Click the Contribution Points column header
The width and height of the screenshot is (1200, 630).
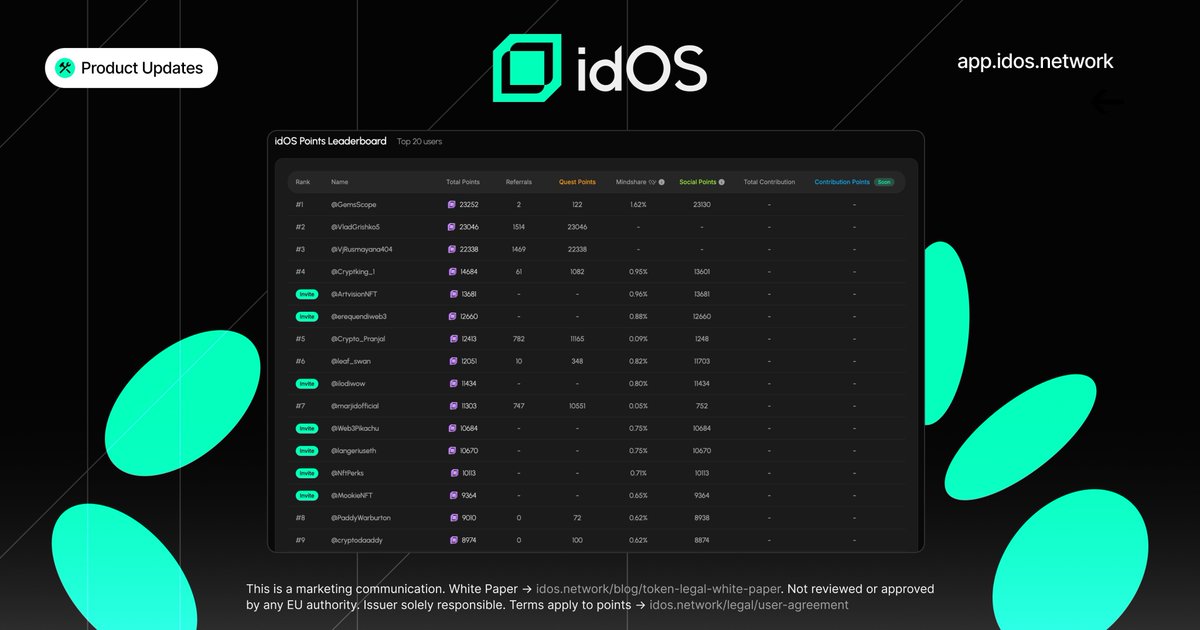[842, 182]
